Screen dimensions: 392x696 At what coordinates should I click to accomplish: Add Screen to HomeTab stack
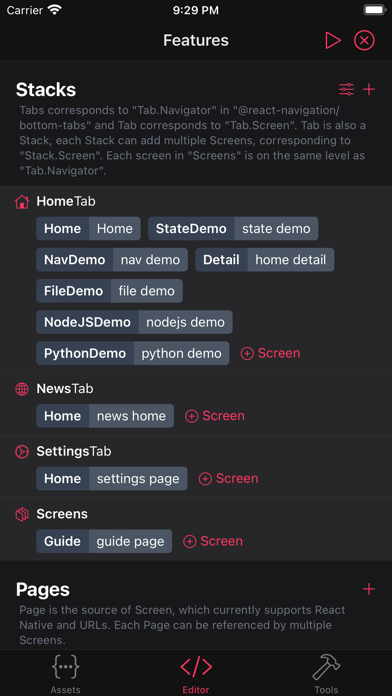pos(270,353)
